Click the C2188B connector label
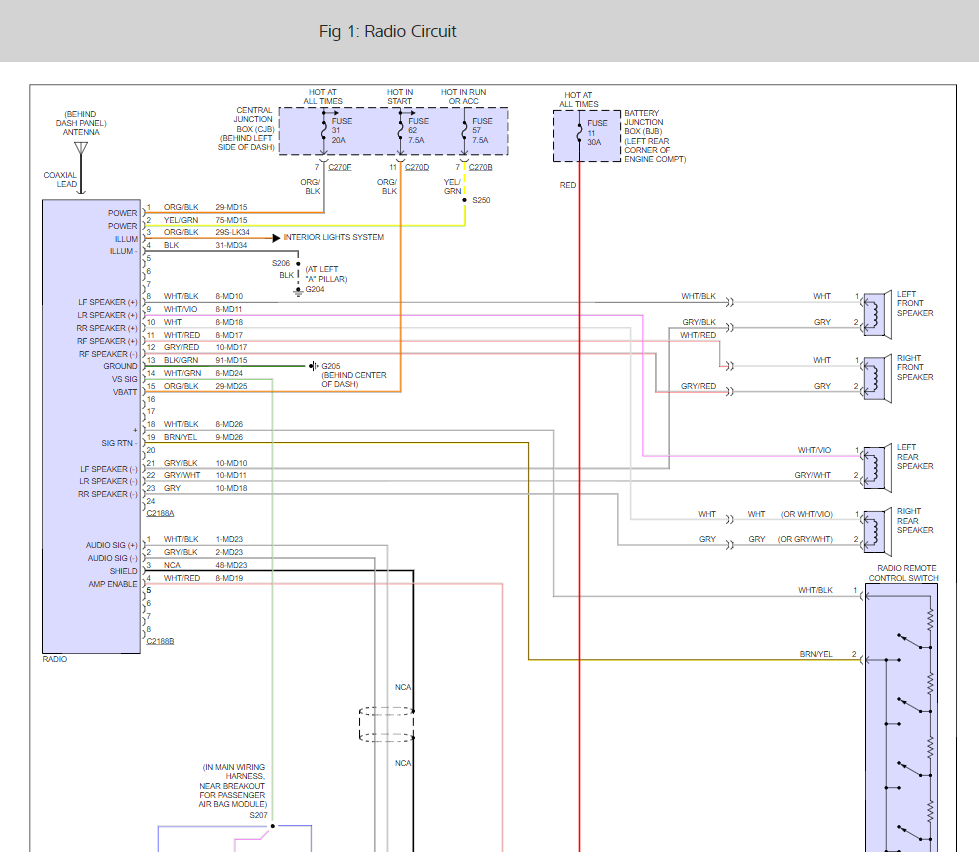This screenshot has width=979, height=865. tap(160, 641)
